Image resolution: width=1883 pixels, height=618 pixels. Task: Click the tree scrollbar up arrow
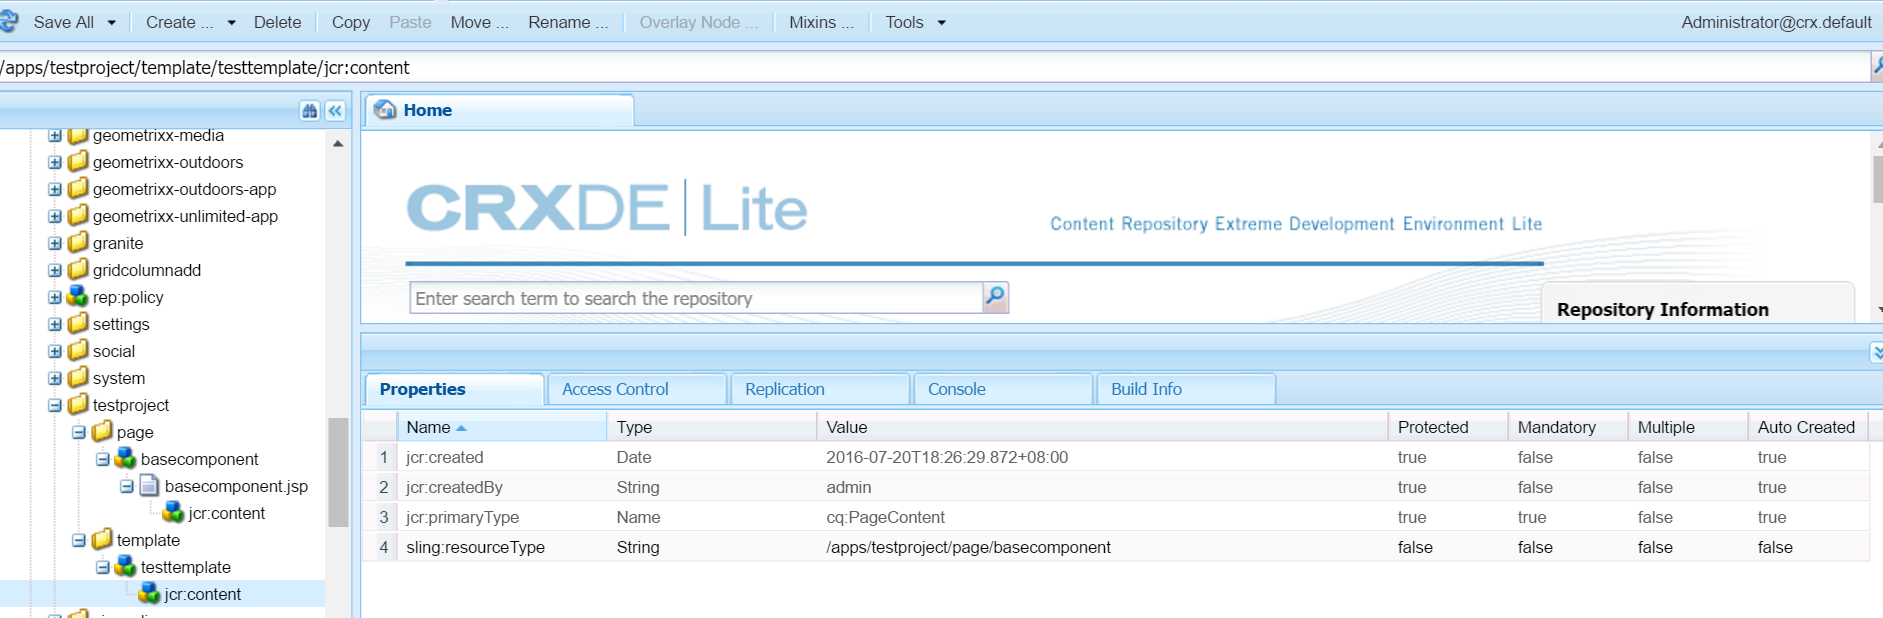[x=338, y=144]
